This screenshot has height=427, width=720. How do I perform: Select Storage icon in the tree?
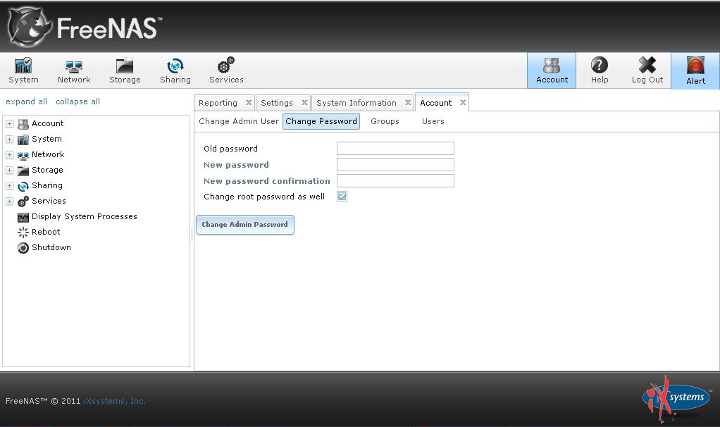(23, 170)
